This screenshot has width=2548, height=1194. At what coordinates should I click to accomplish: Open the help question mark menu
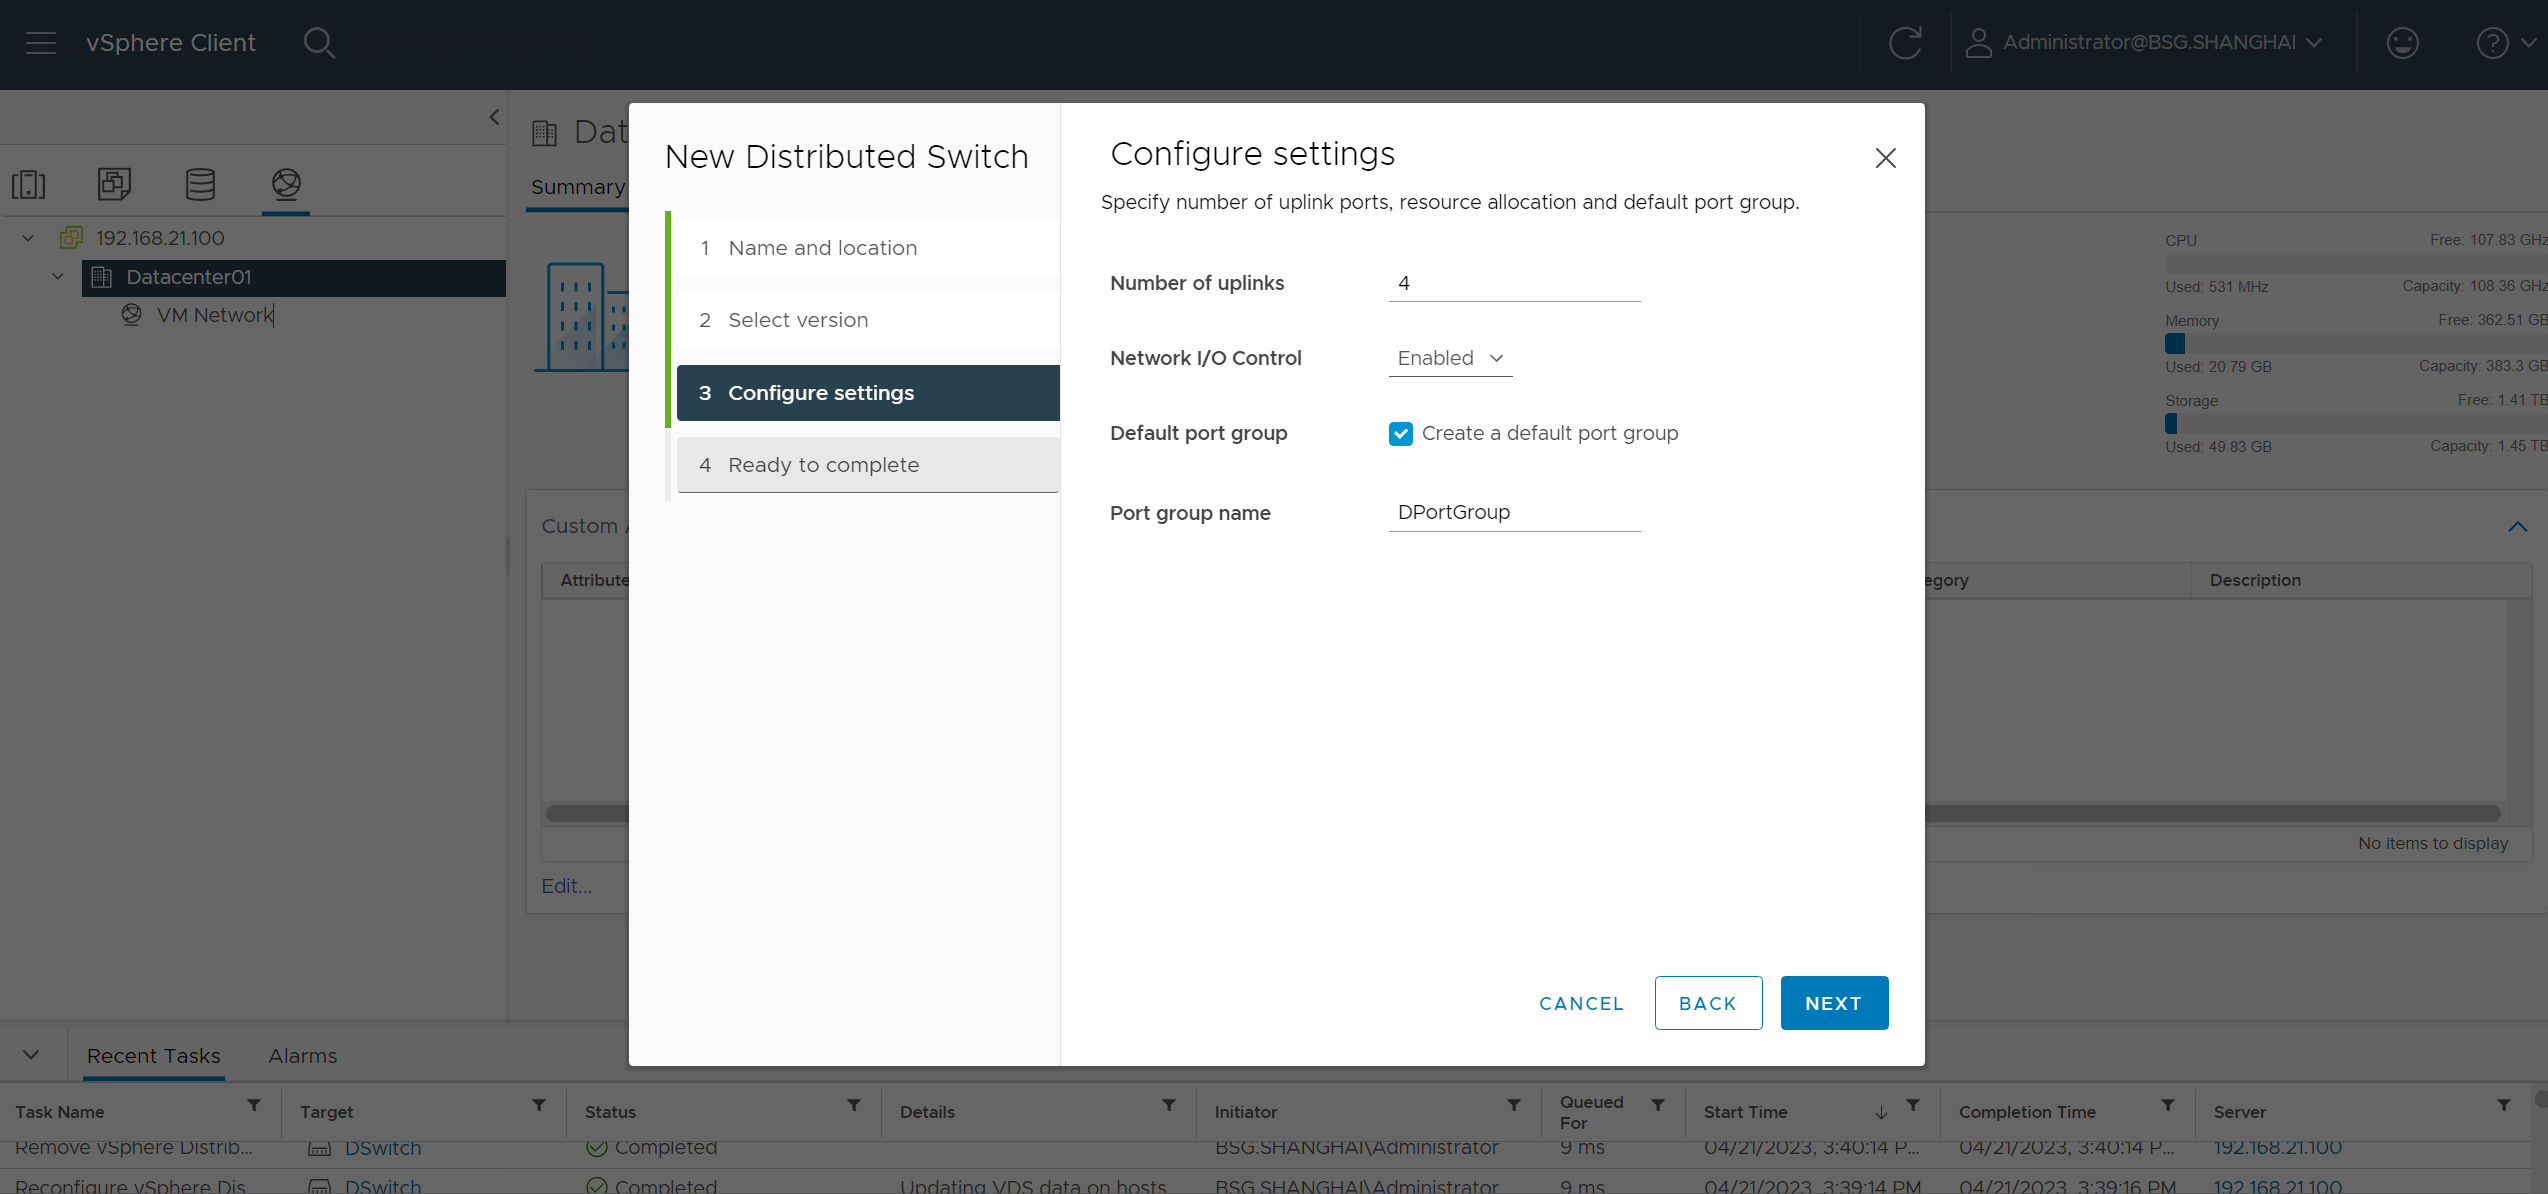click(2503, 43)
